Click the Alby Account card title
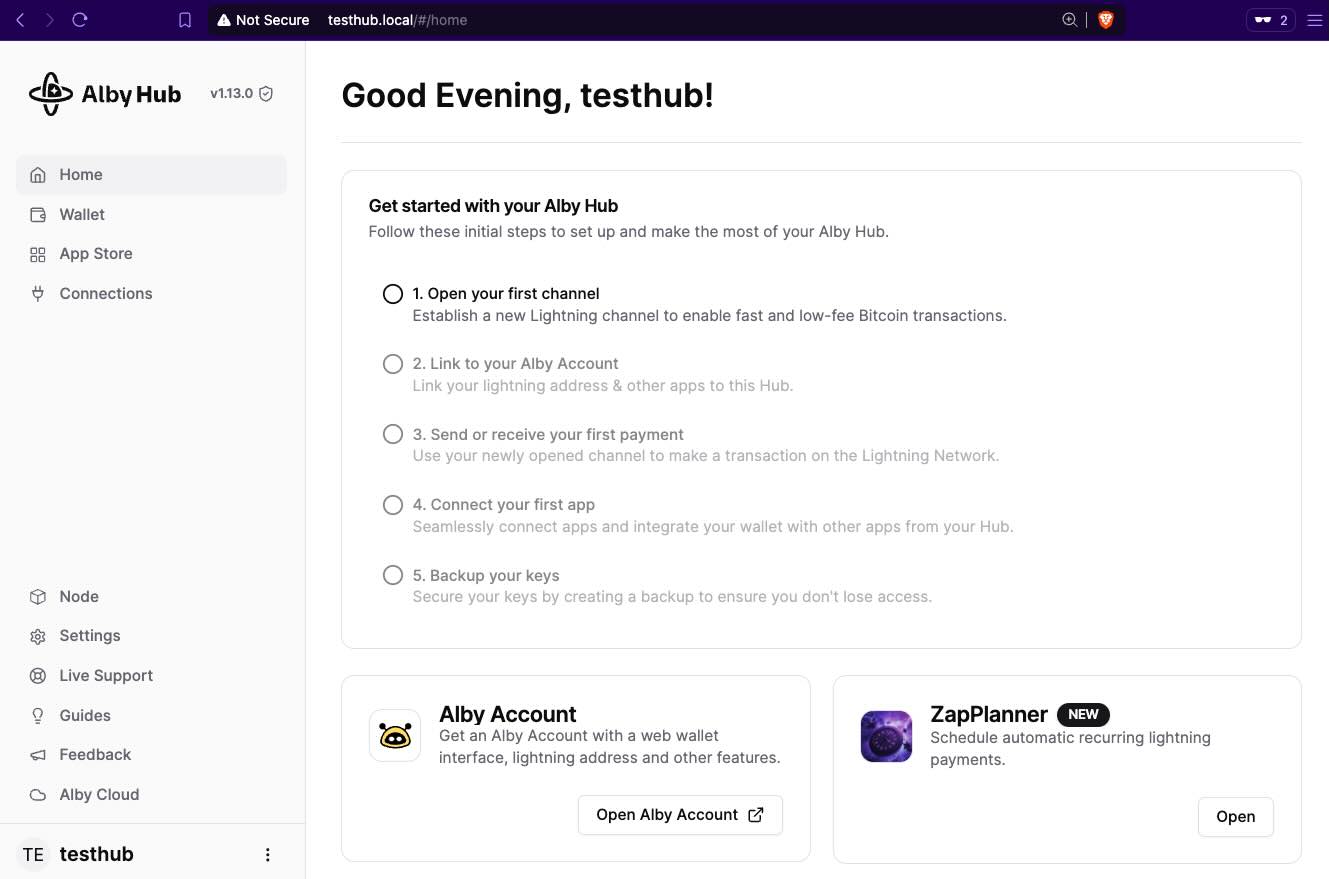Screen dimensions: 1329x879 click(508, 714)
